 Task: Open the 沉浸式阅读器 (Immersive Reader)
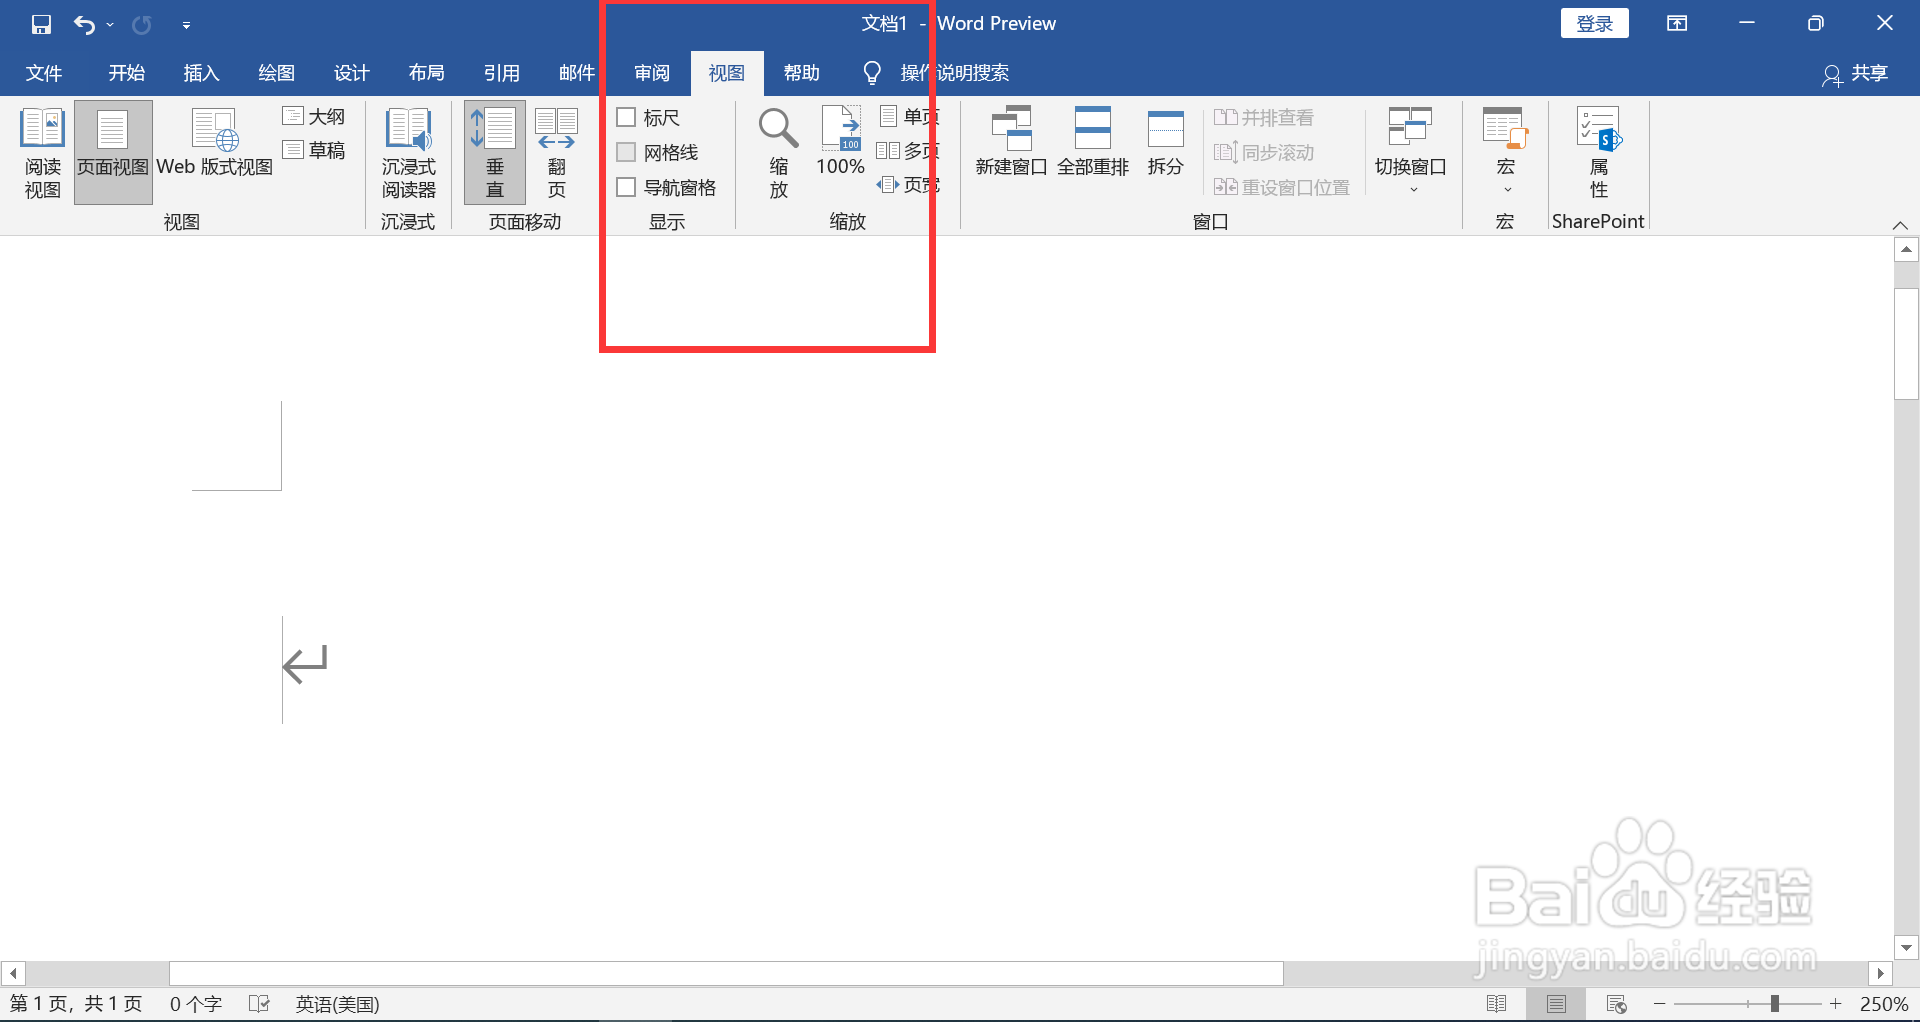pyautogui.click(x=408, y=152)
